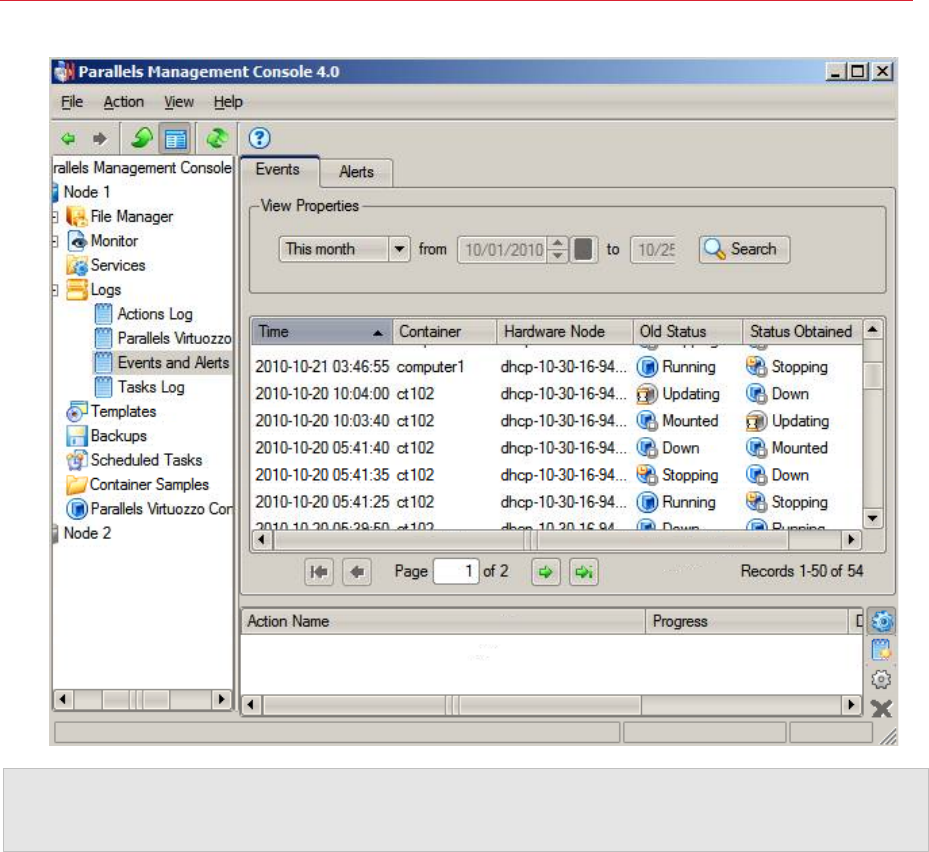Switch to the Alerts tab
Image resolution: width=929 pixels, height=852 pixels.
pyautogui.click(x=356, y=172)
